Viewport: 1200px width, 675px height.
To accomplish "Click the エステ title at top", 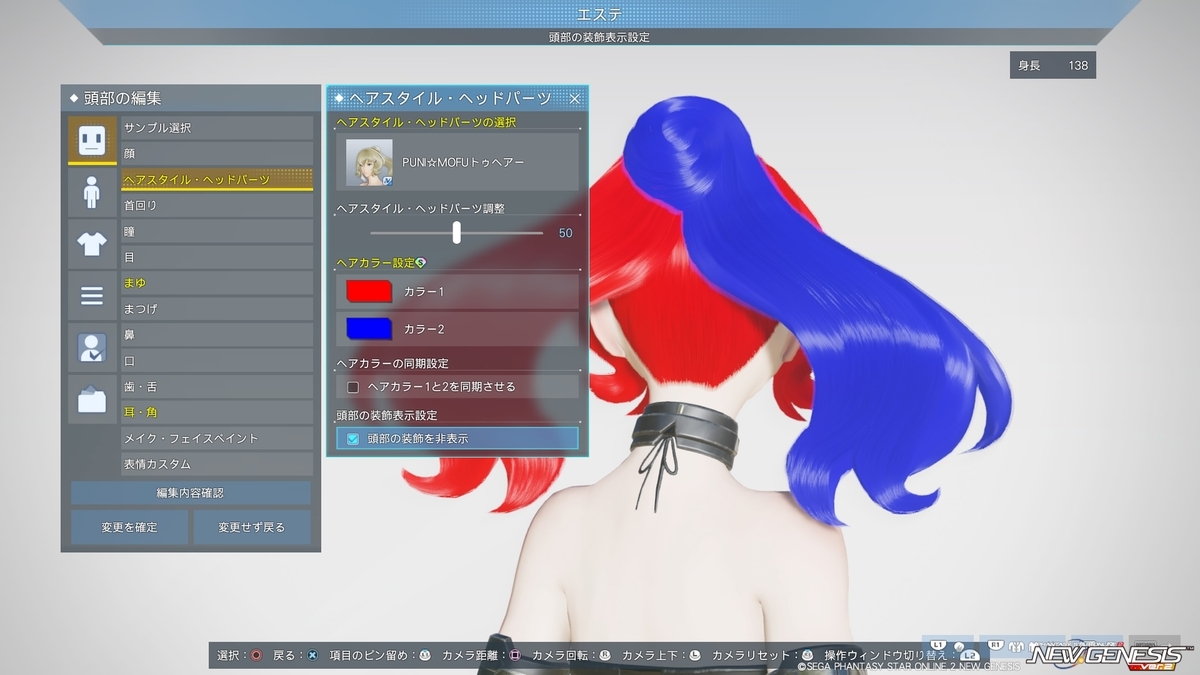I will click(600, 14).
